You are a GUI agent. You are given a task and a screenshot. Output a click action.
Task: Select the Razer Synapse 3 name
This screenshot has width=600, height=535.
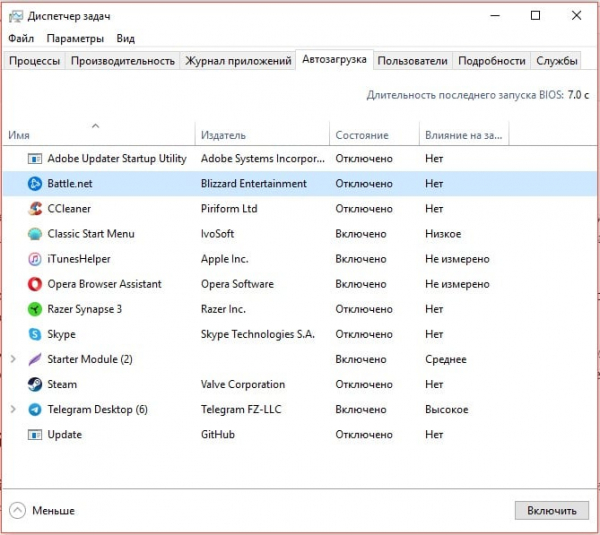coord(84,309)
